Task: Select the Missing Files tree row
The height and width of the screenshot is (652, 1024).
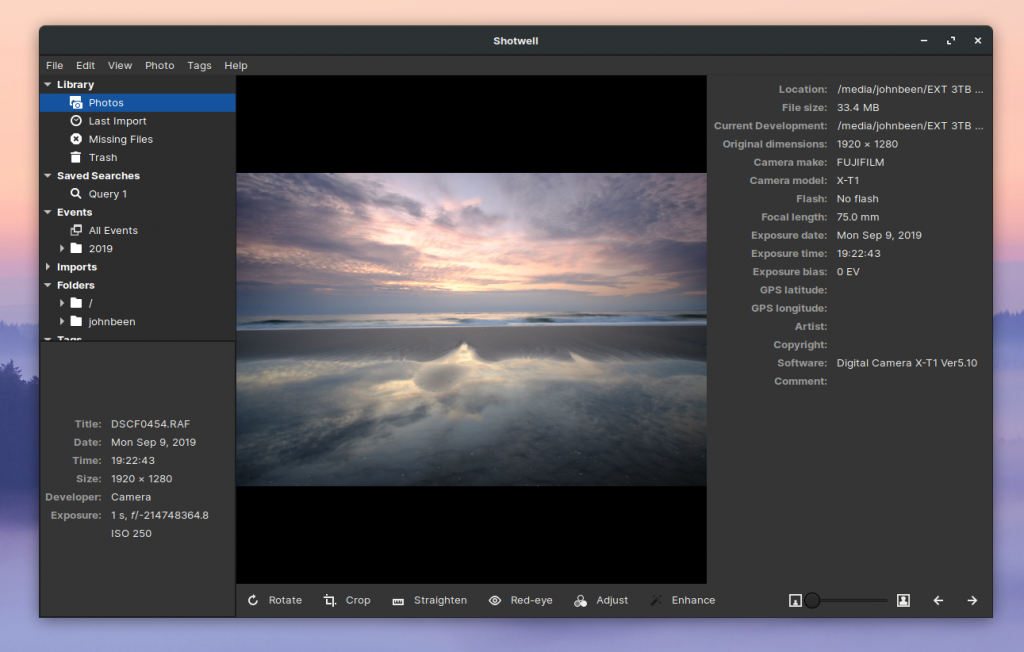Action: [137, 139]
